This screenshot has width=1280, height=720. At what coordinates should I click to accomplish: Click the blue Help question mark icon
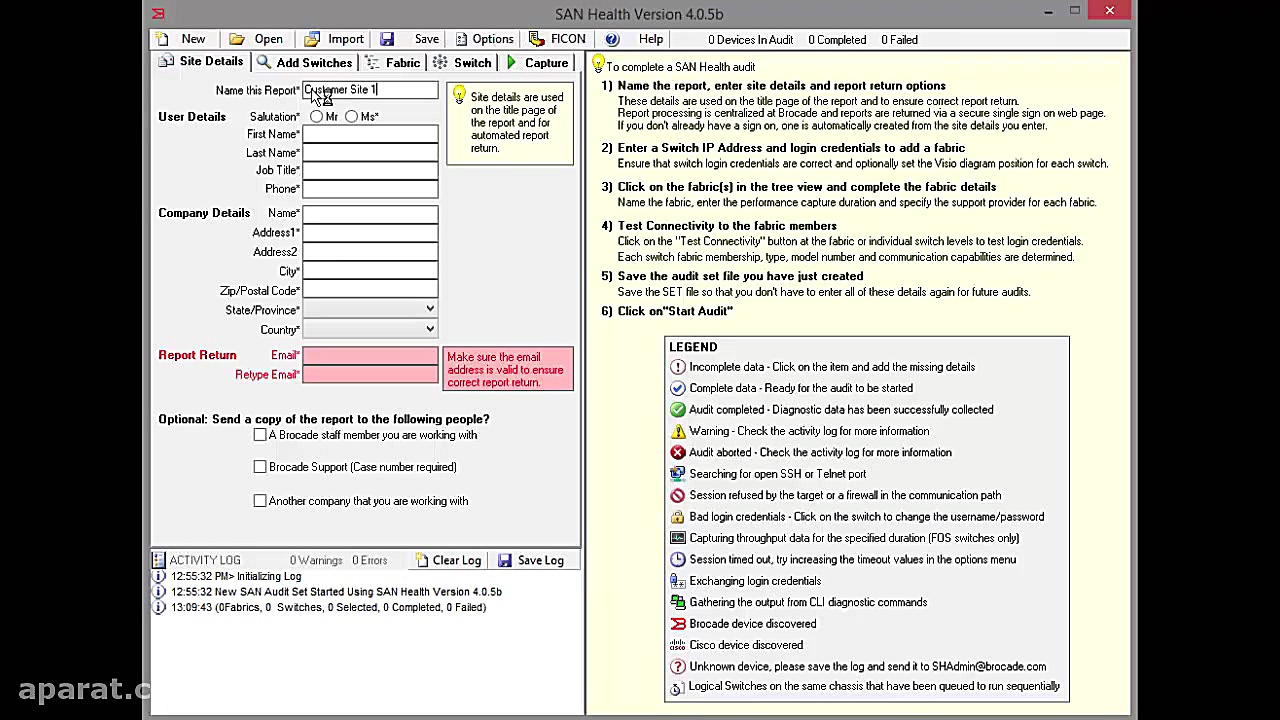pos(612,39)
